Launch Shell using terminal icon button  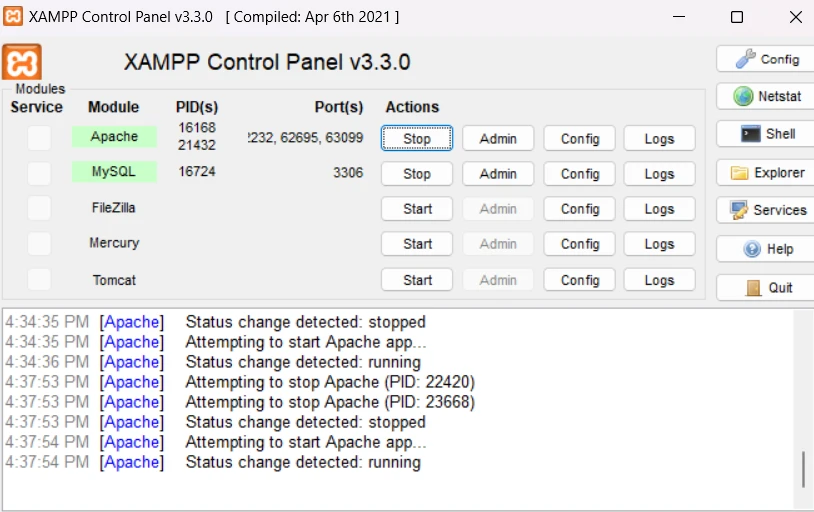click(766, 134)
